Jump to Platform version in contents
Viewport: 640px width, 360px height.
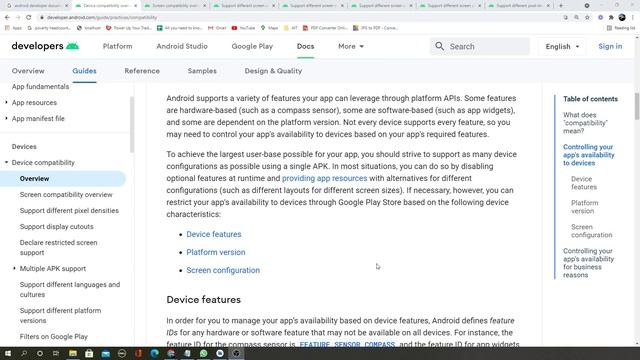584,207
